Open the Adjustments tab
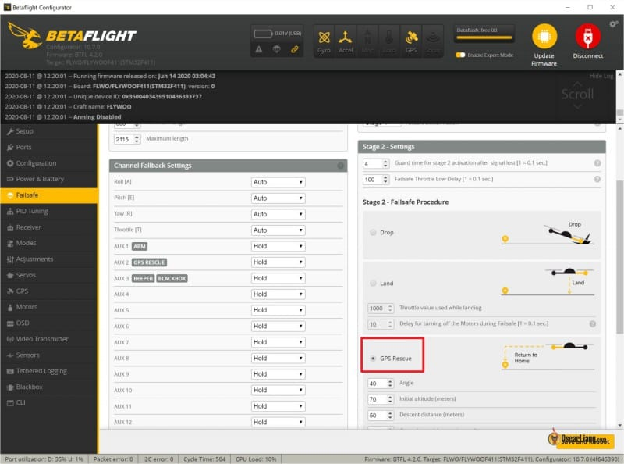Screen dimensions: 624x464 click(x=49, y=259)
